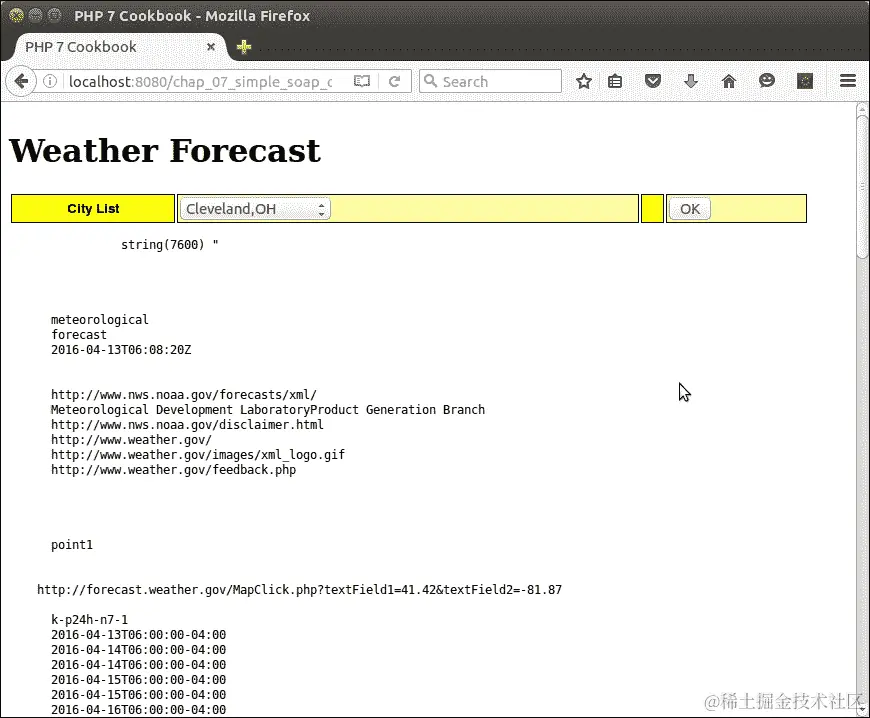Click the City List label
Viewport: 870px width, 718px height.
(93, 209)
